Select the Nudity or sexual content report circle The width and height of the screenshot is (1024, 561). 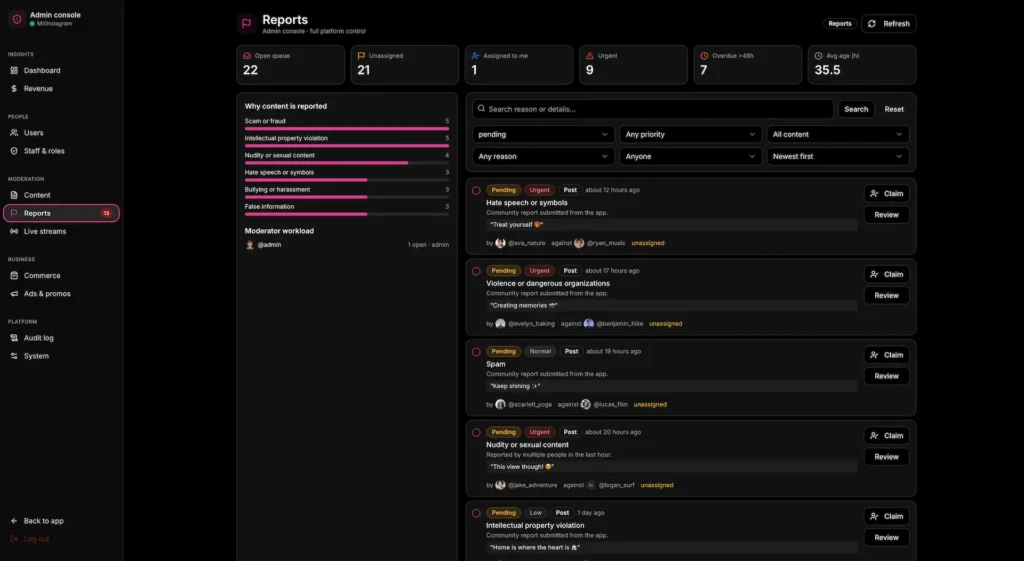[476, 432]
